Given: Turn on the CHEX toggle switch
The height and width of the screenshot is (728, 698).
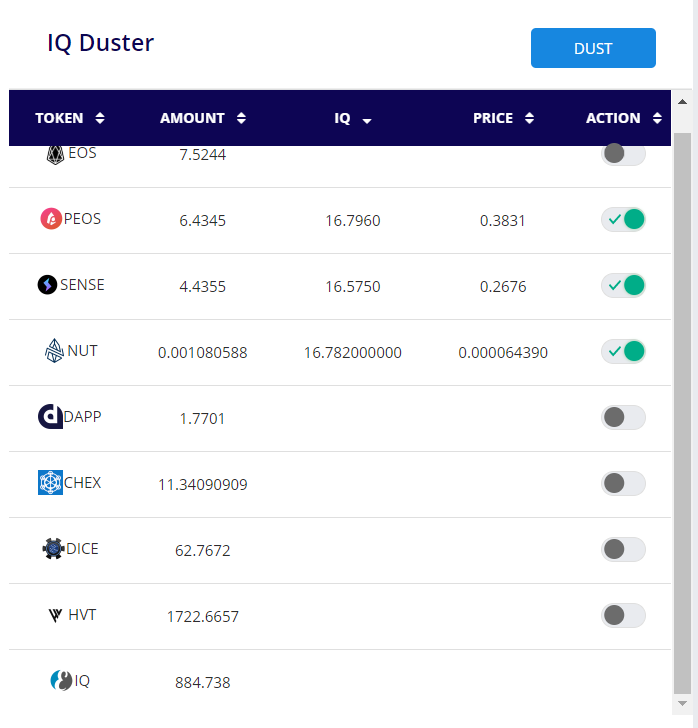Looking at the screenshot, I should tap(623, 483).
